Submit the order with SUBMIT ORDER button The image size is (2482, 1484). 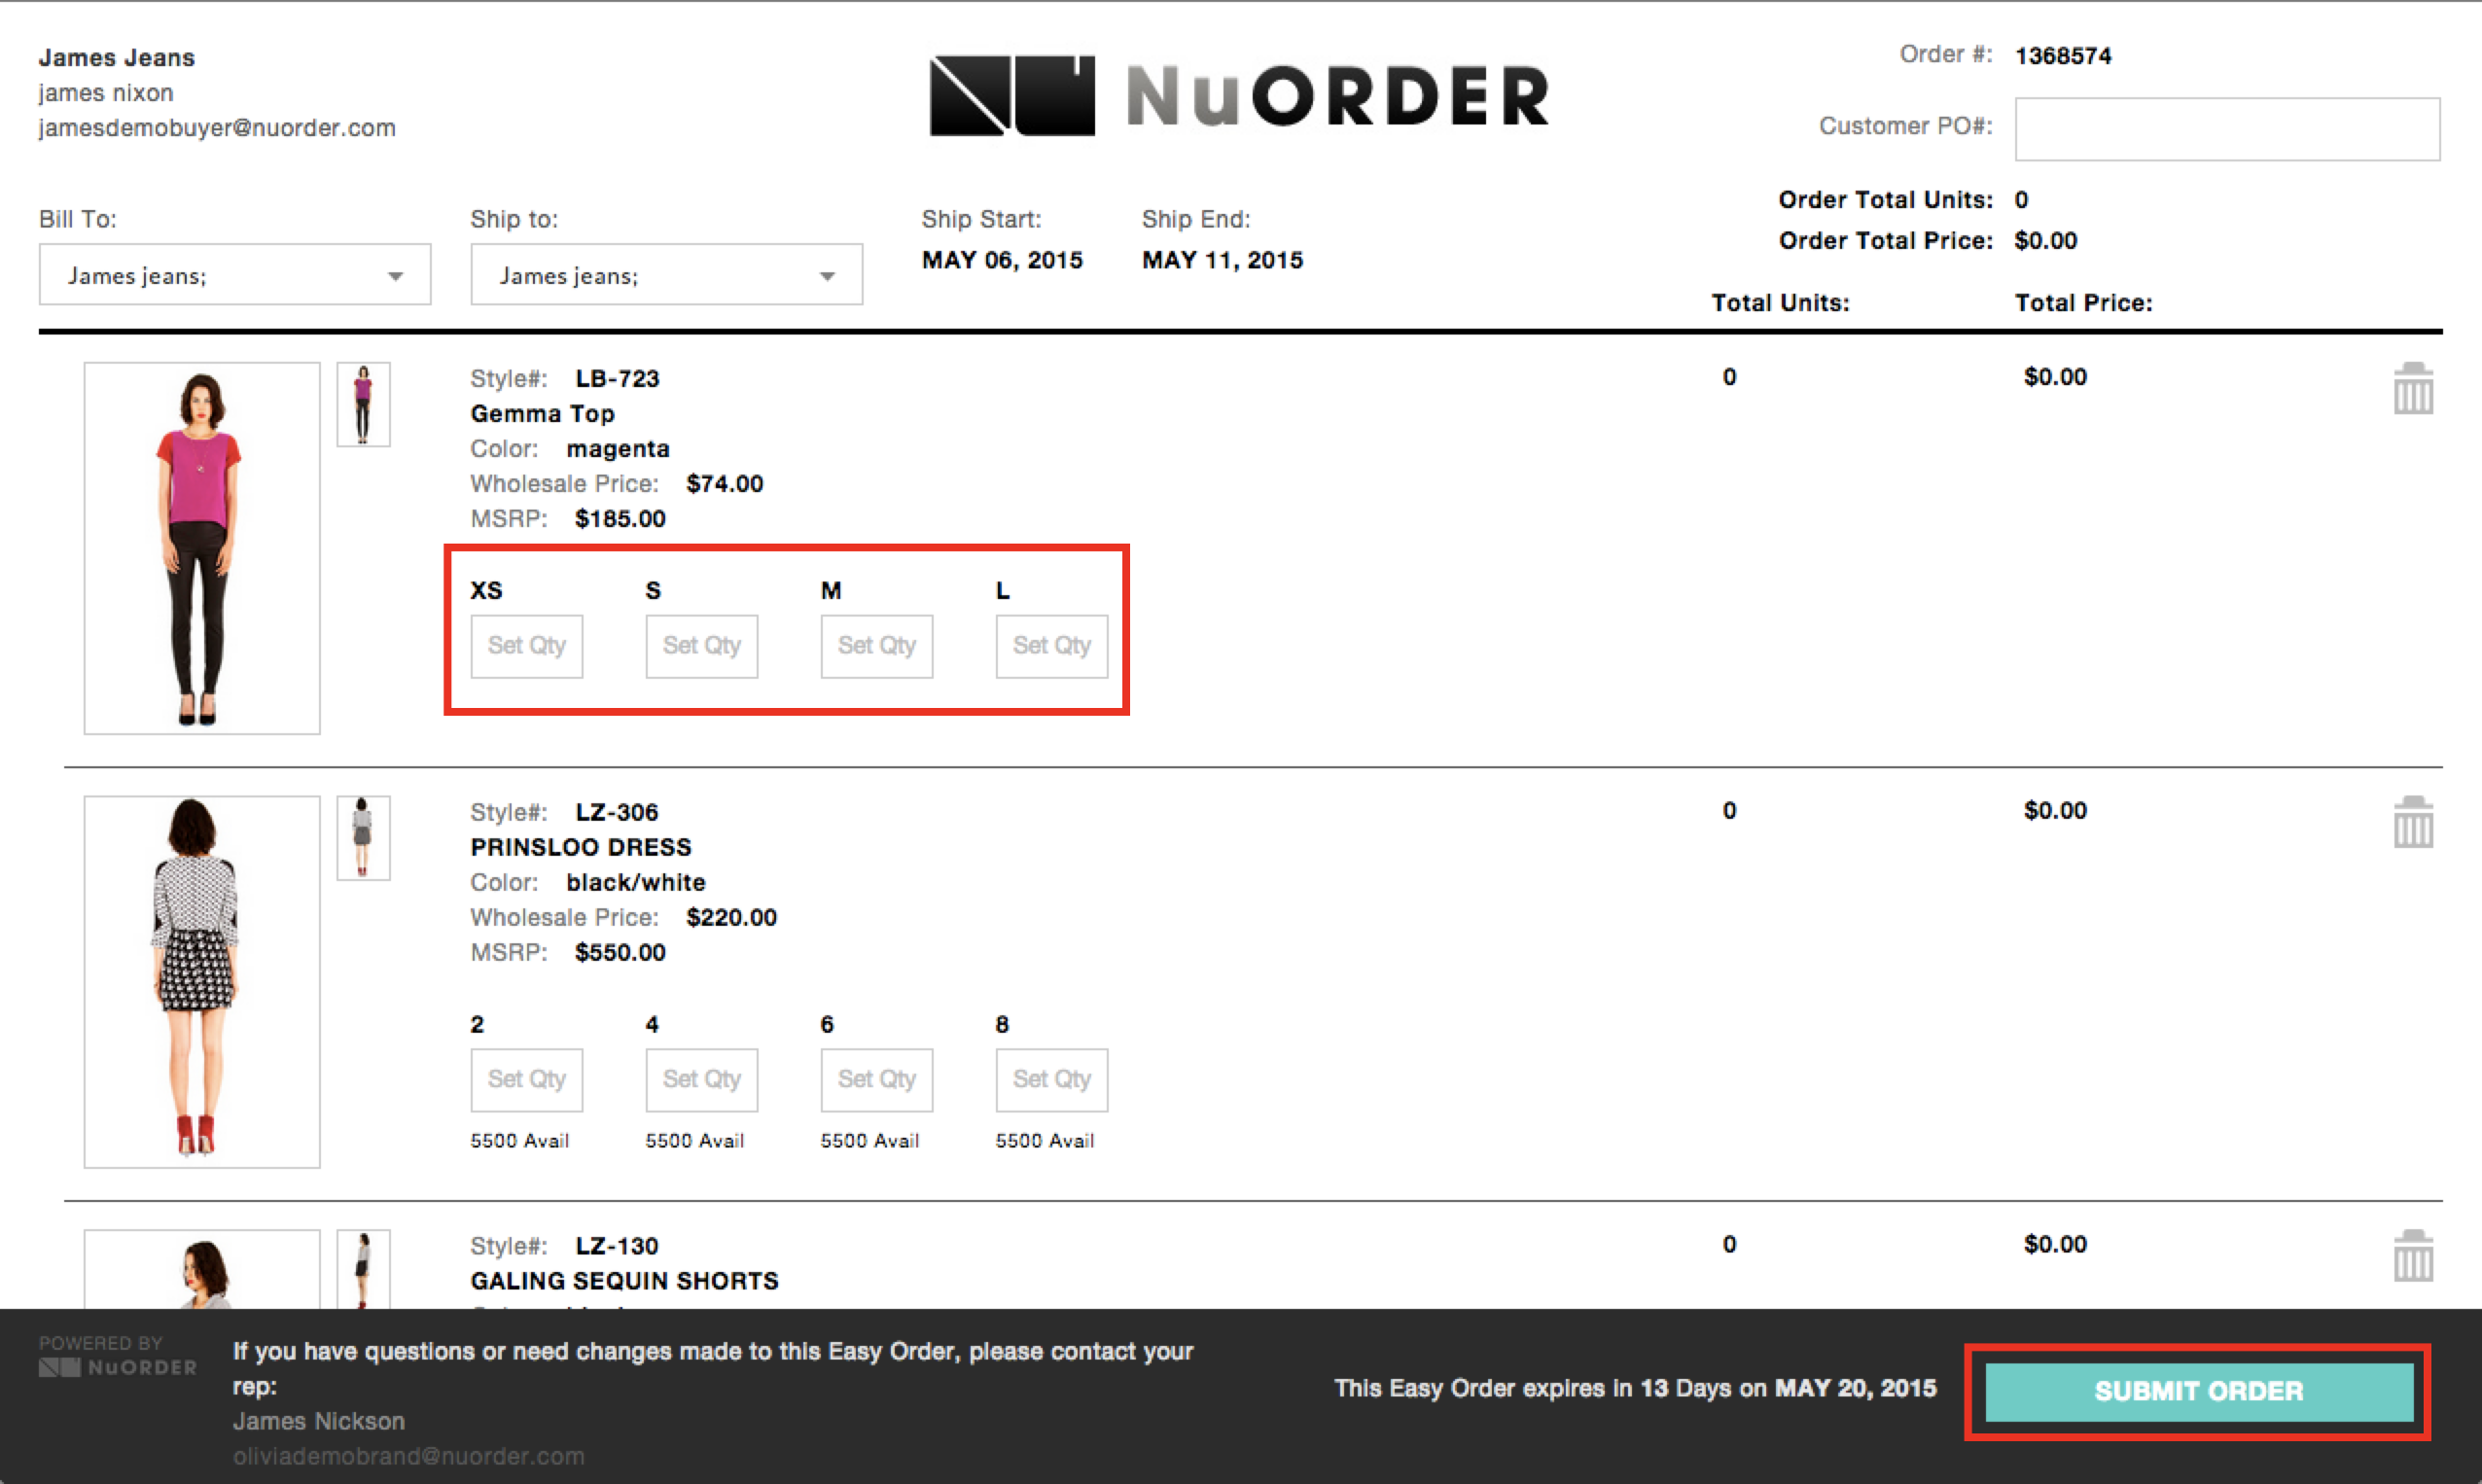(x=2199, y=1391)
